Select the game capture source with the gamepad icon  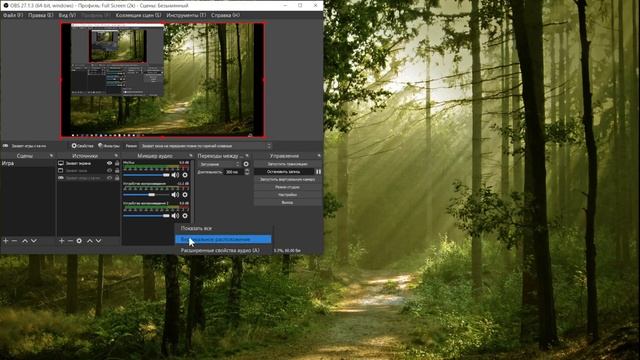point(61,178)
